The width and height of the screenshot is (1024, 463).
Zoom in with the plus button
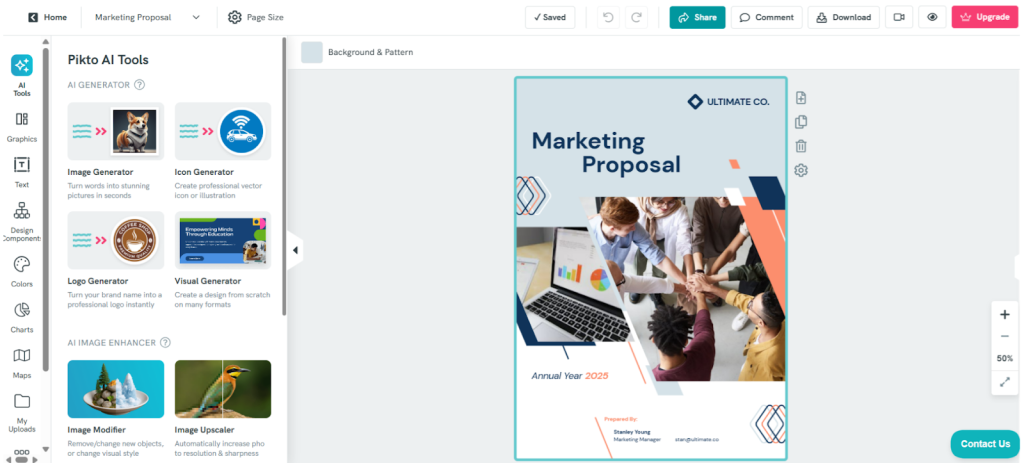point(1004,314)
